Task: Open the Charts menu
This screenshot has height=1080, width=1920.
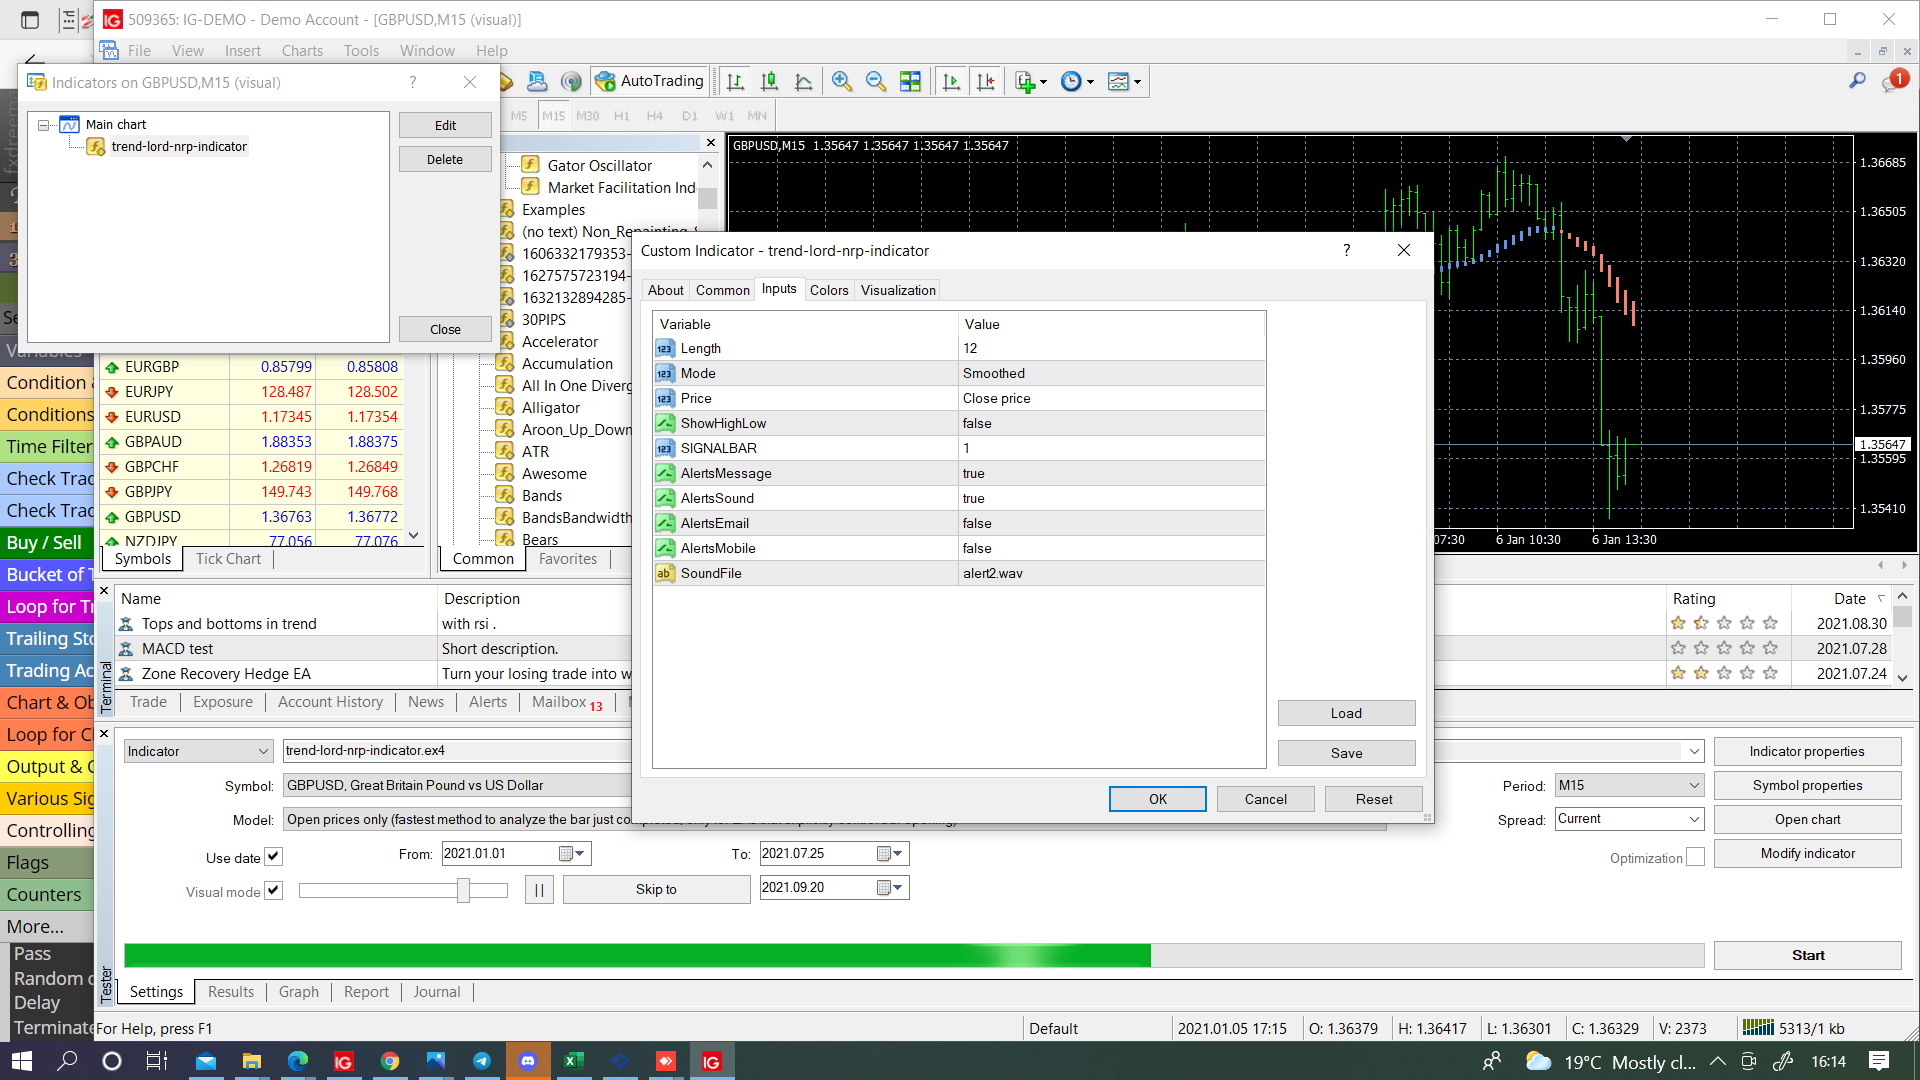Action: click(x=302, y=51)
